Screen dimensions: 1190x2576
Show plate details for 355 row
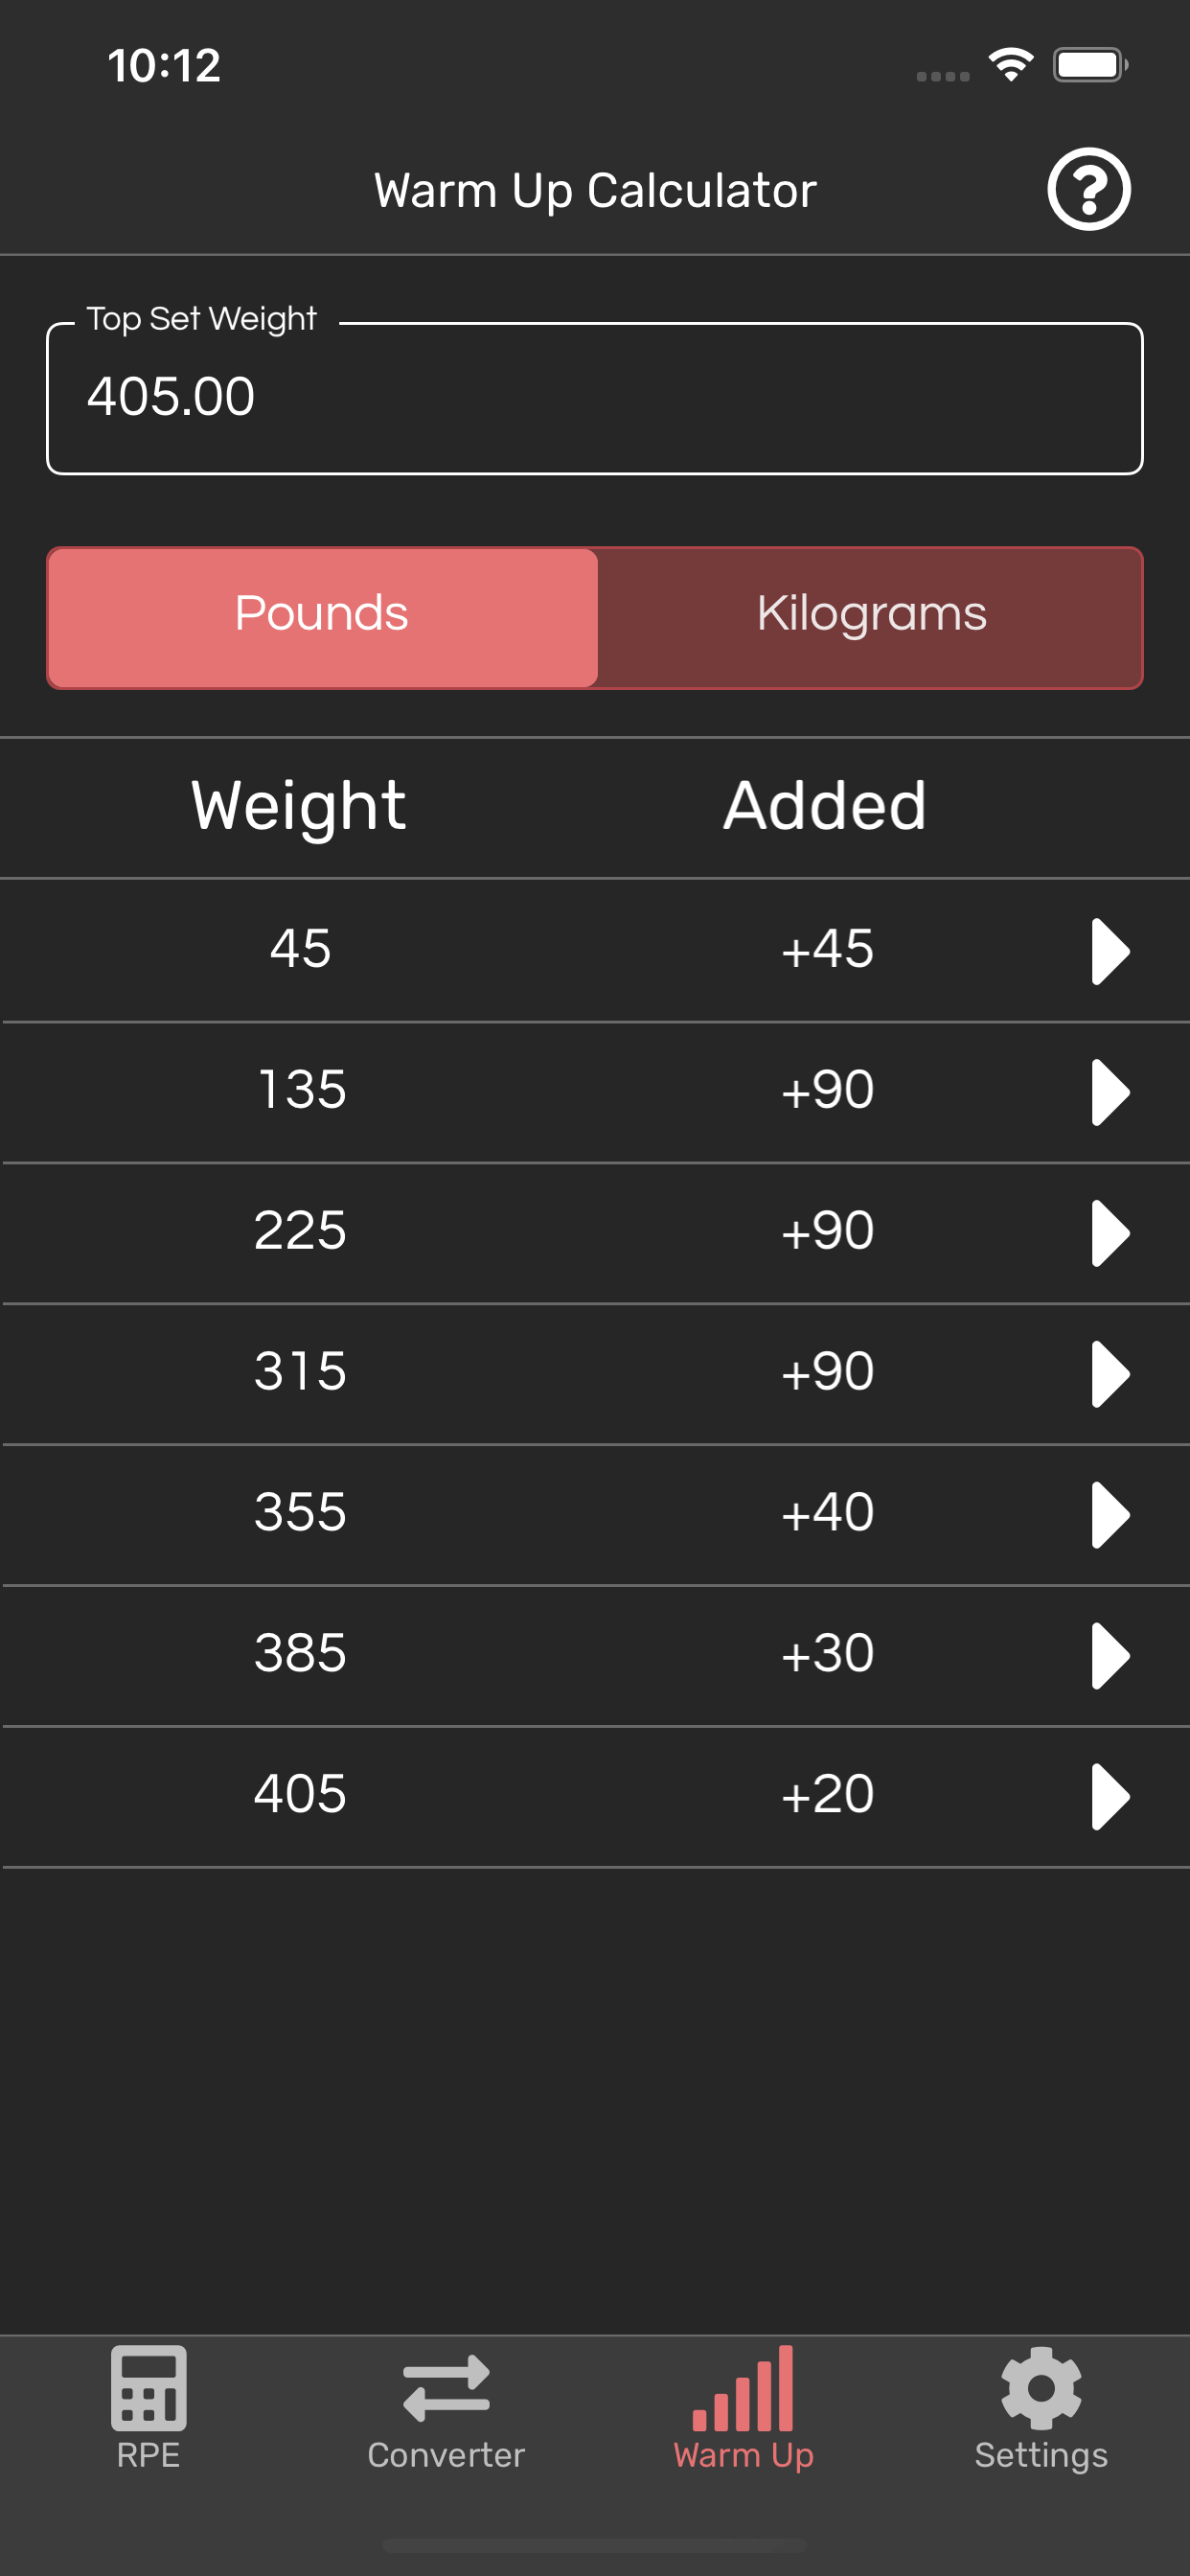[1109, 1515]
